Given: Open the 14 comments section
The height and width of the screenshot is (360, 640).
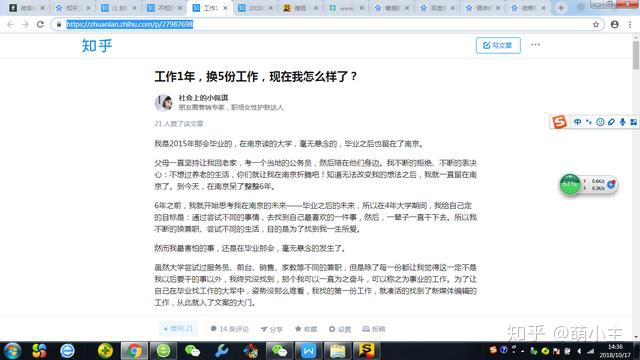Looking at the screenshot, I should pyautogui.click(x=229, y=329).
